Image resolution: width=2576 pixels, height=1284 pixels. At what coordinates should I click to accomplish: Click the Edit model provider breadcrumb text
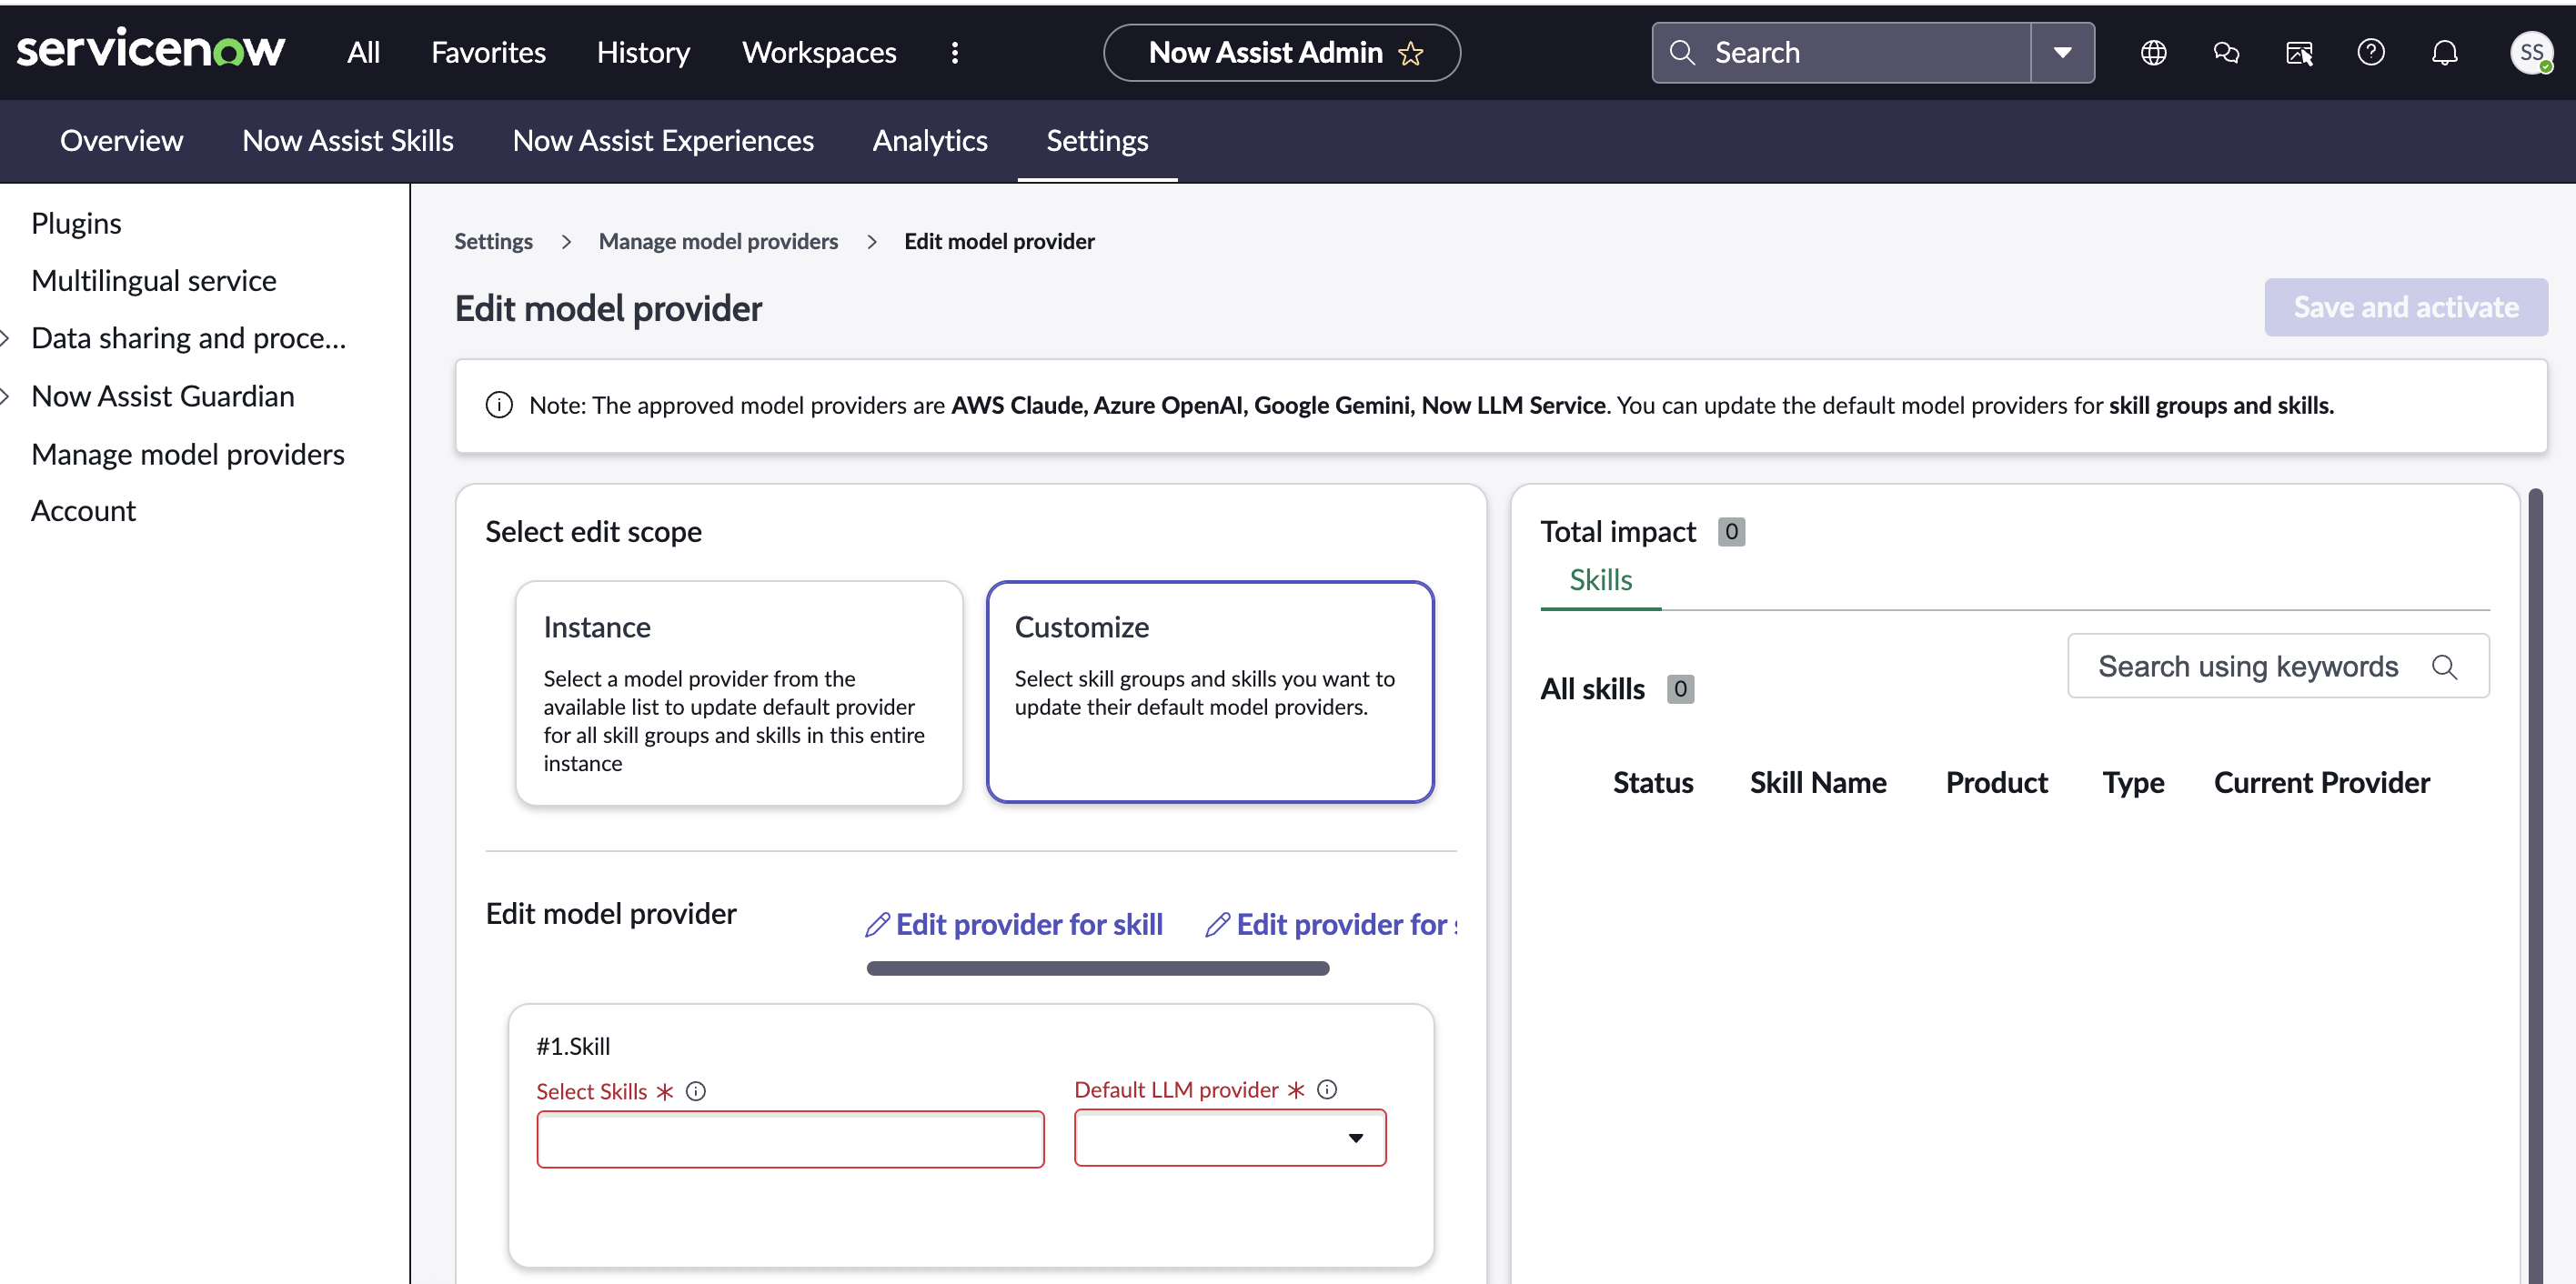(x=999, y=241)
